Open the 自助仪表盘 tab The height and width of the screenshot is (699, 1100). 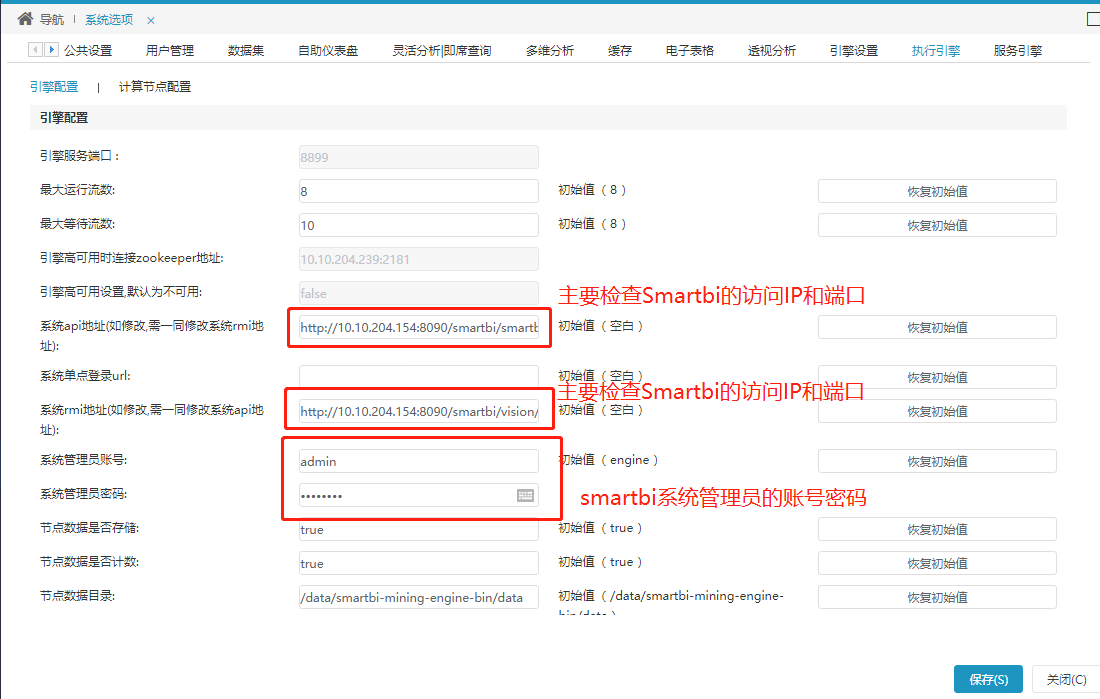[328, 51]
